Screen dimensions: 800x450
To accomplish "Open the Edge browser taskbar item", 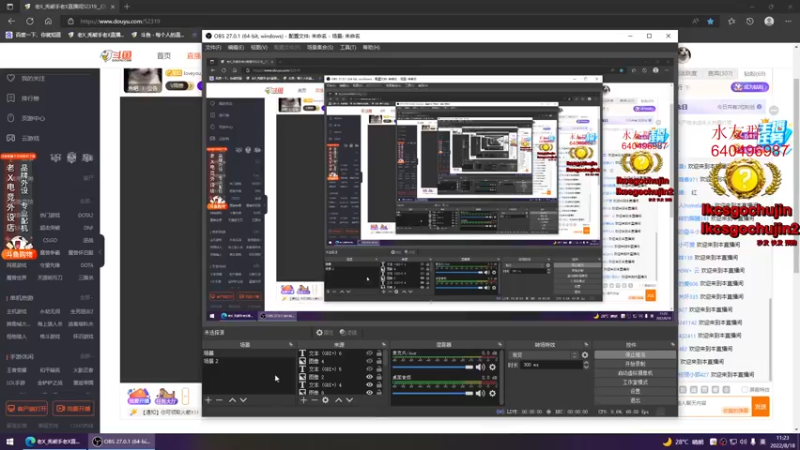I will pos(53,442).
